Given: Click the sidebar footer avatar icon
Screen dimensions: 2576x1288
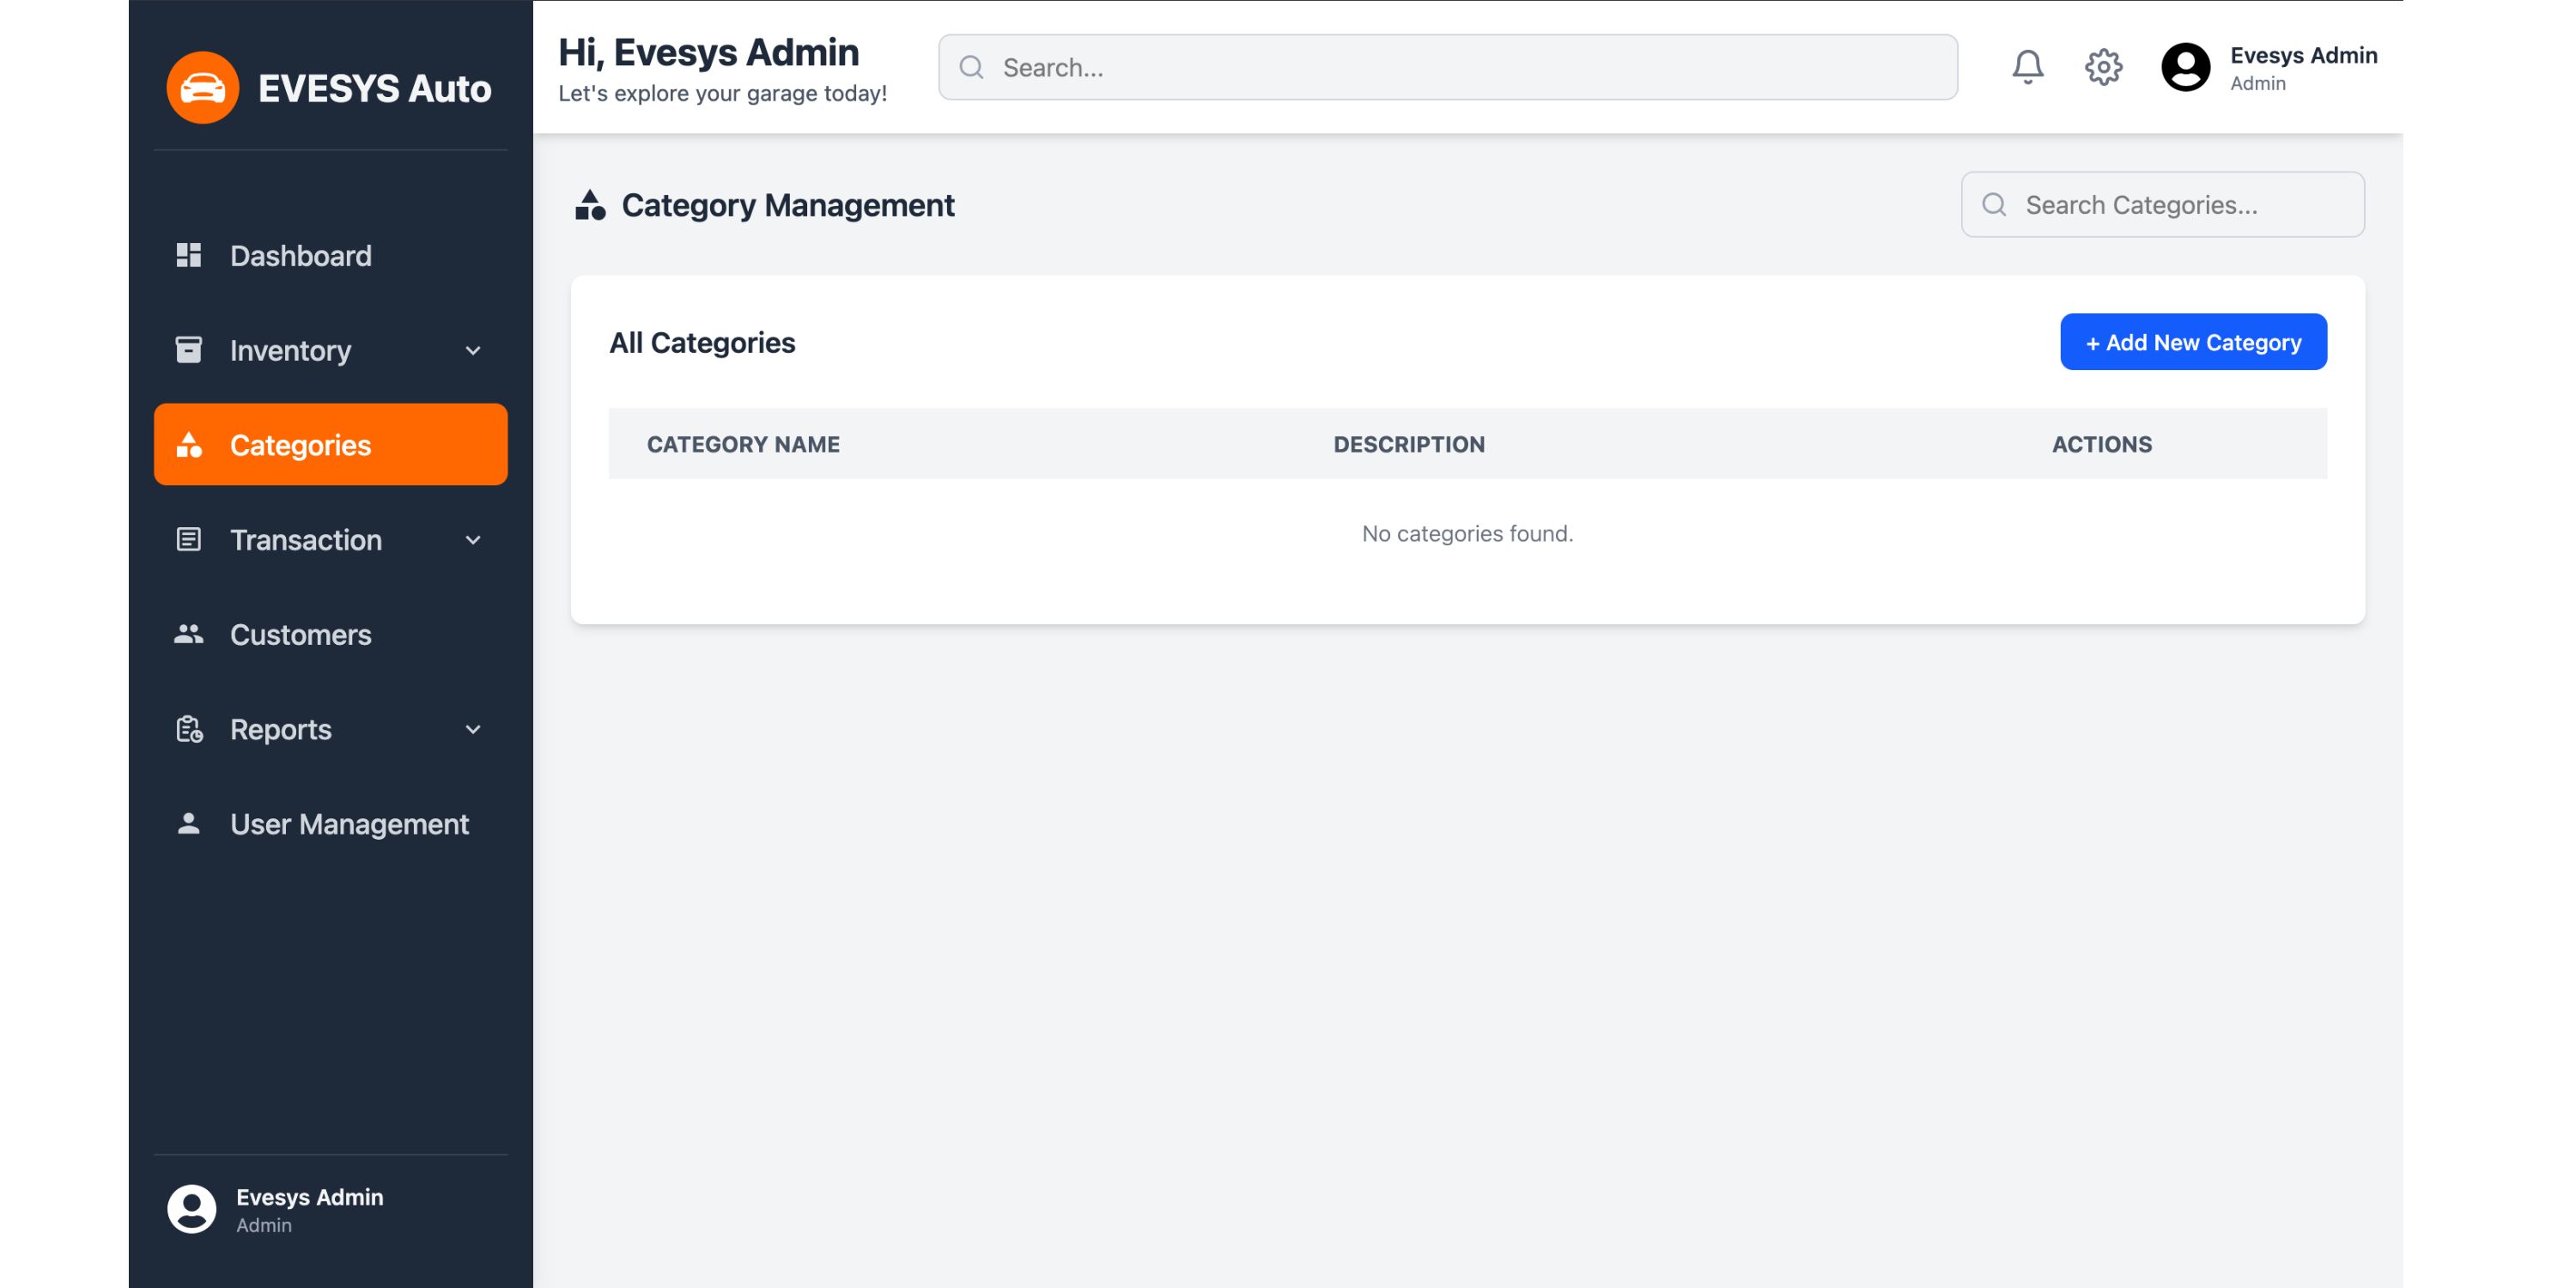Looking at the screenshot, I should click(x=191, y=1209).
